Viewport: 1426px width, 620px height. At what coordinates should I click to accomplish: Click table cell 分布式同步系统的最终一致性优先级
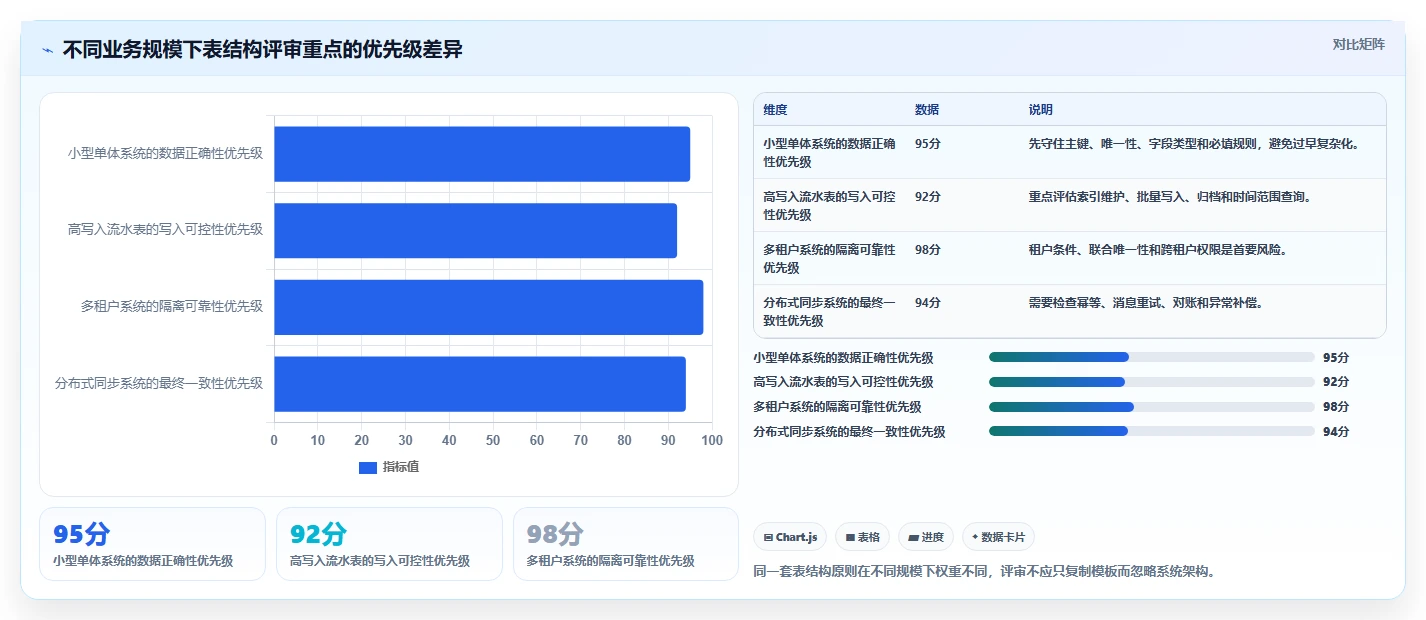pos(829,312)
